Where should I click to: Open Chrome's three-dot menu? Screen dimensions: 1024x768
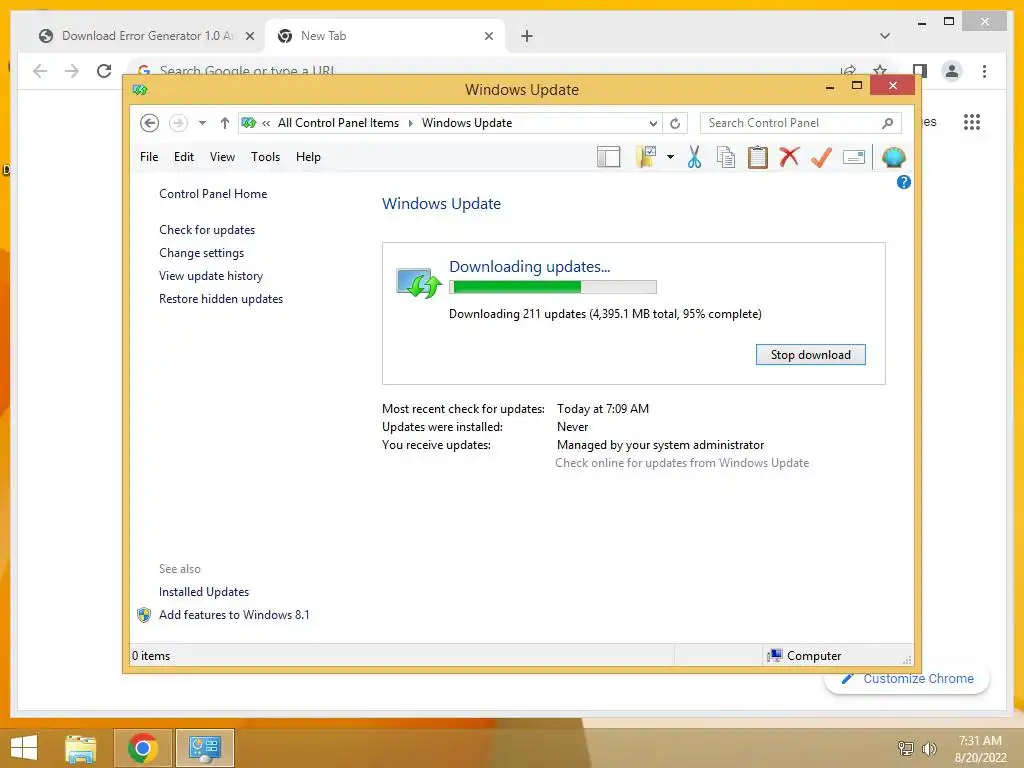985,71
